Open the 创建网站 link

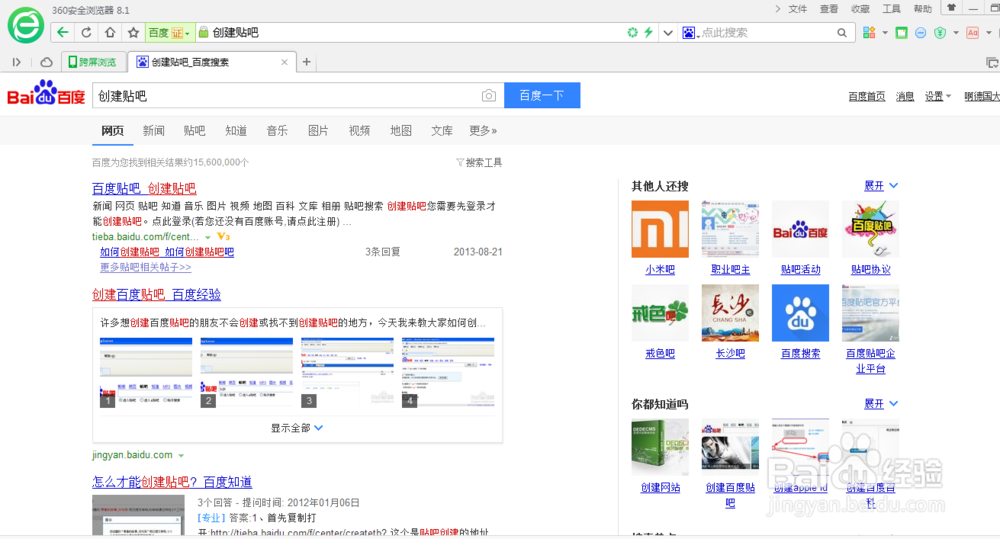click(x=660, y=488)
